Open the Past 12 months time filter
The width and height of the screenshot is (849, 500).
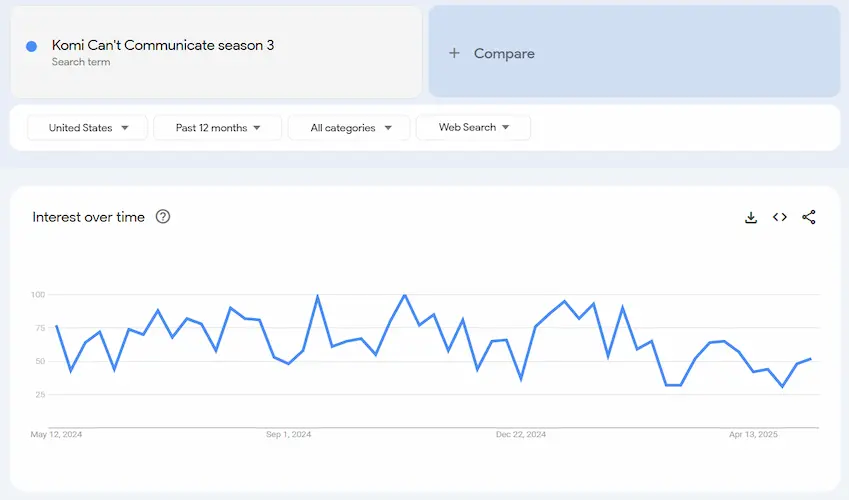point(218,128)
